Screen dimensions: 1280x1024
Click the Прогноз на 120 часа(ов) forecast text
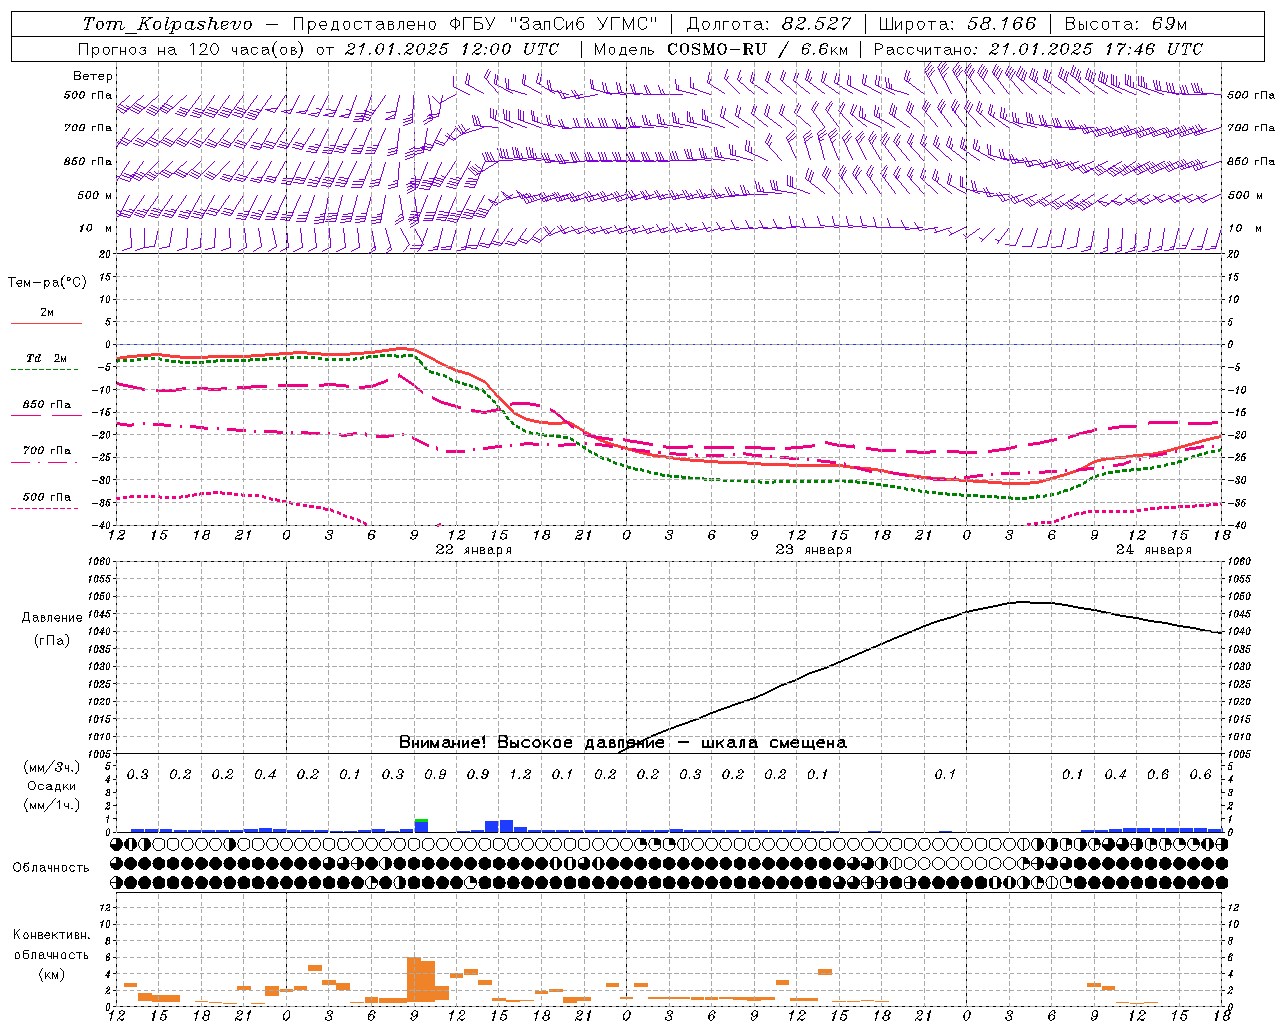(191, 49)
